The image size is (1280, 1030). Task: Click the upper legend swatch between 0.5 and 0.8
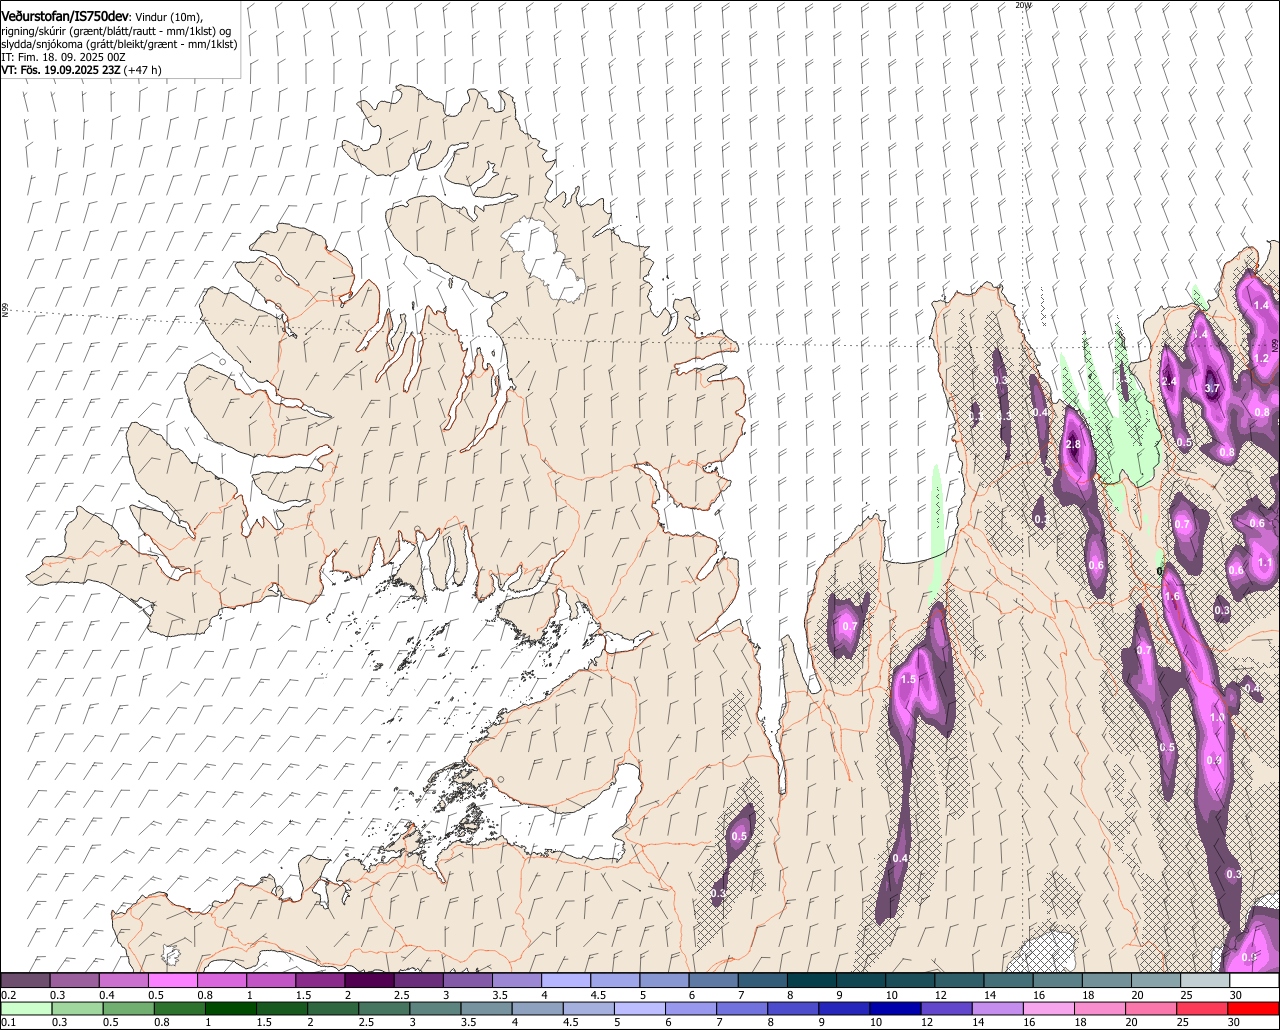[174, 980]
